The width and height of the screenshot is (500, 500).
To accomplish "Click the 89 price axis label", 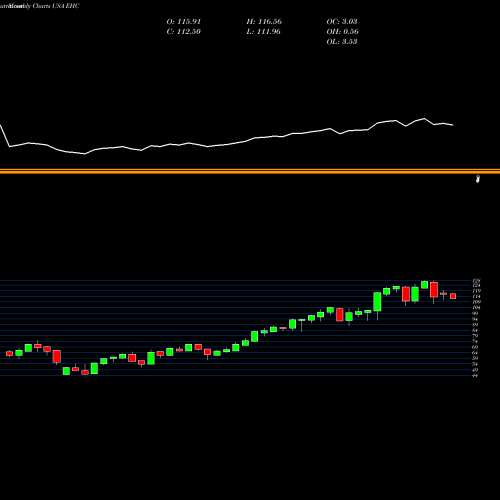I will (476, 325).
